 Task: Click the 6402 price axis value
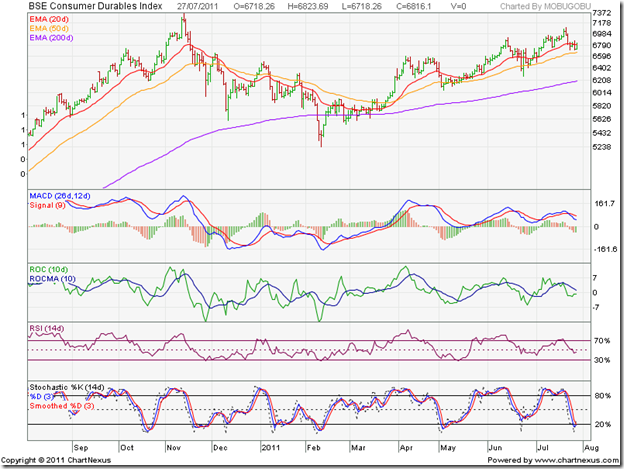click(602, 68)
